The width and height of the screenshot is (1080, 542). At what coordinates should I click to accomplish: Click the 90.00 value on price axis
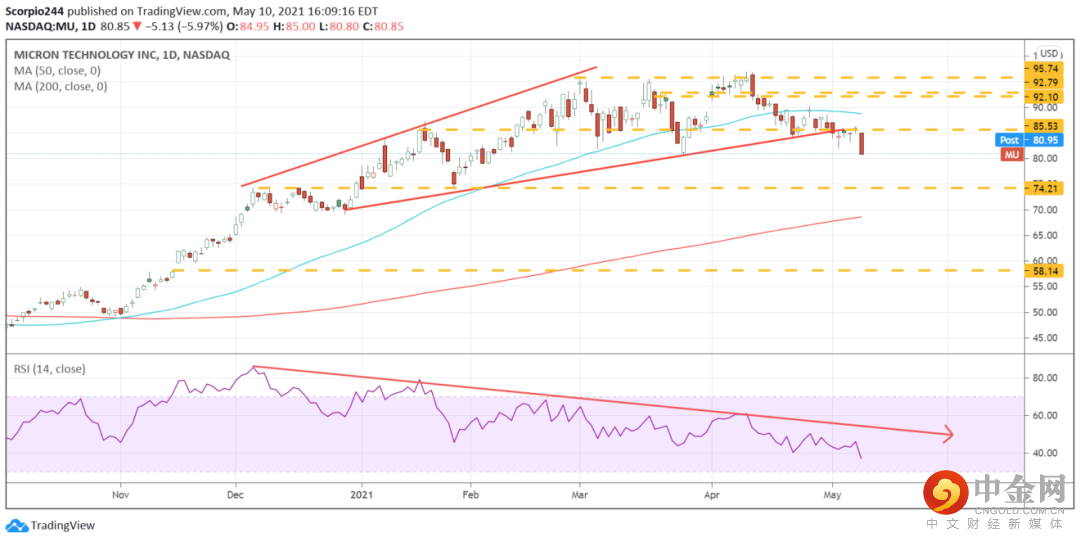point(1045,107)
